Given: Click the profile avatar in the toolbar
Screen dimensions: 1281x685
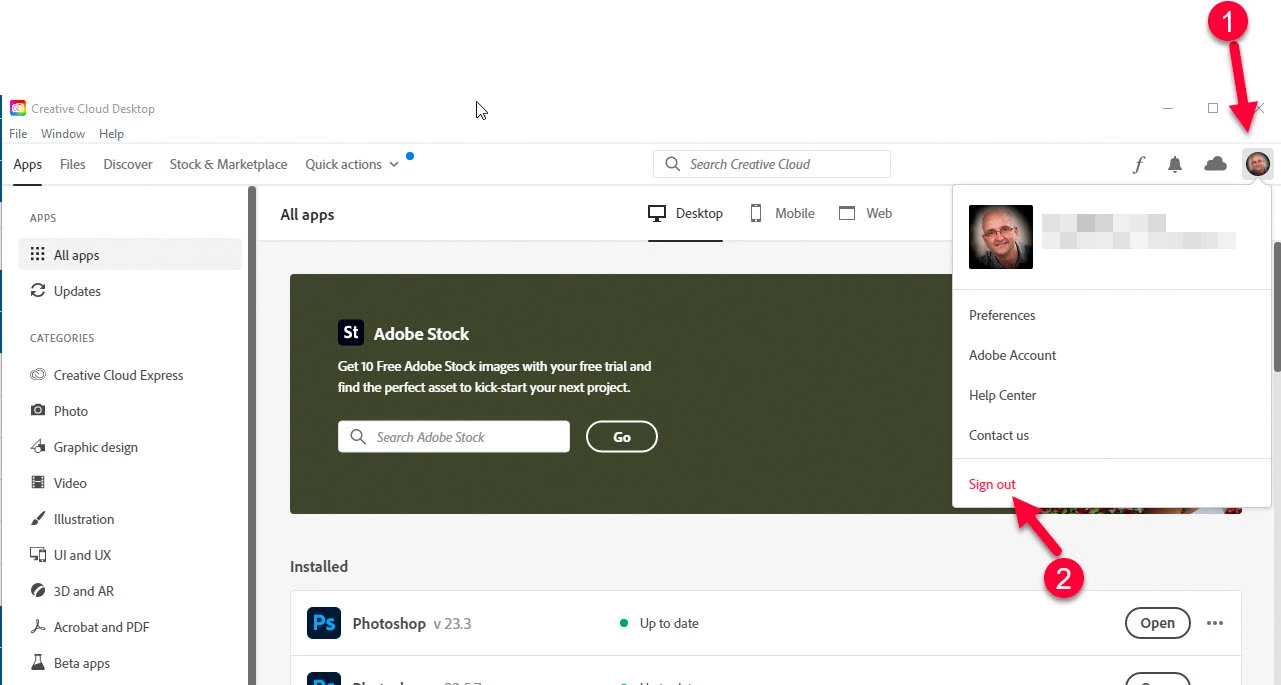Looking at the screenshot, I should 1258,164.
